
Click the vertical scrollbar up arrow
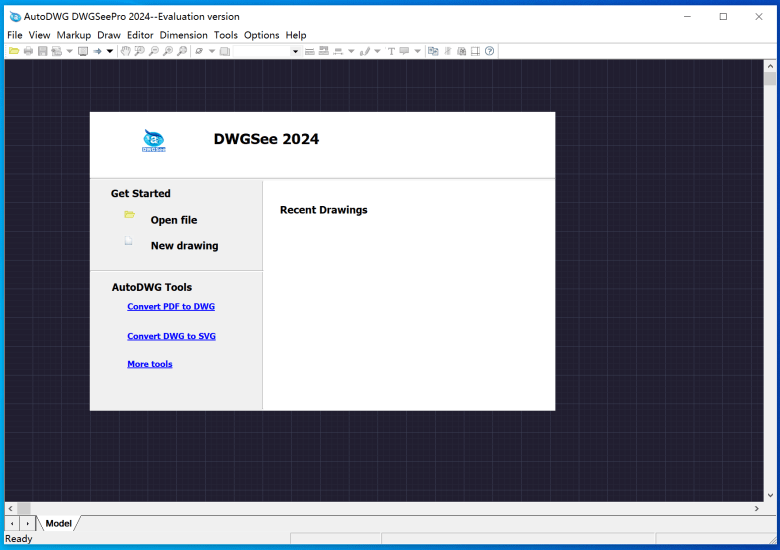[770, 66]
